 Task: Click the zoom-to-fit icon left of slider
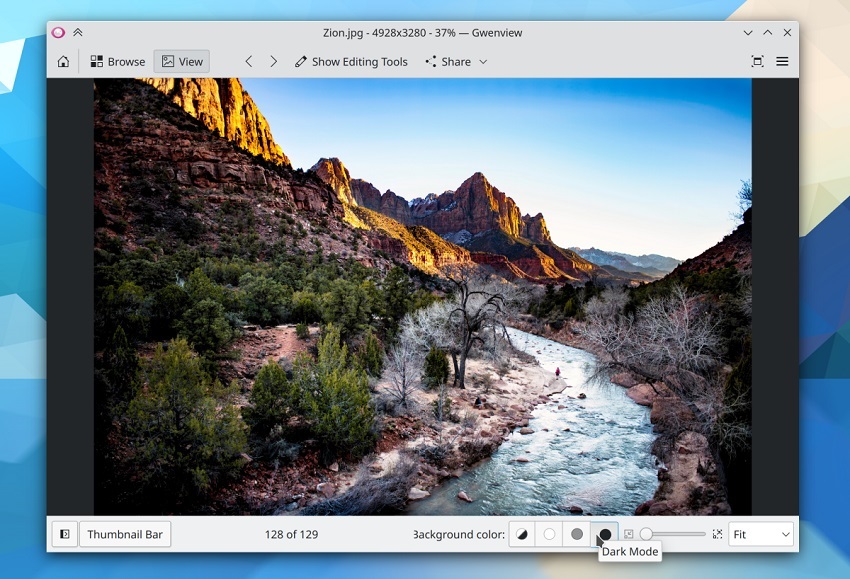click(x=629, y=534)
